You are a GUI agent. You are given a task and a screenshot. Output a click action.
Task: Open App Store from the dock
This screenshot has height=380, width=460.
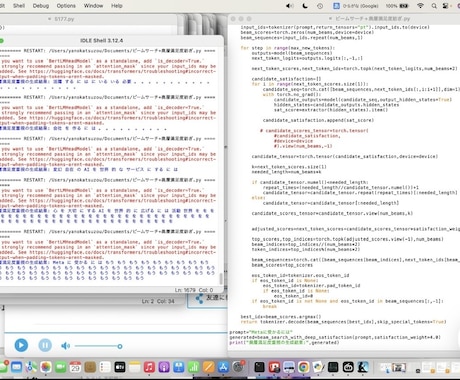(x=223, y=367)
